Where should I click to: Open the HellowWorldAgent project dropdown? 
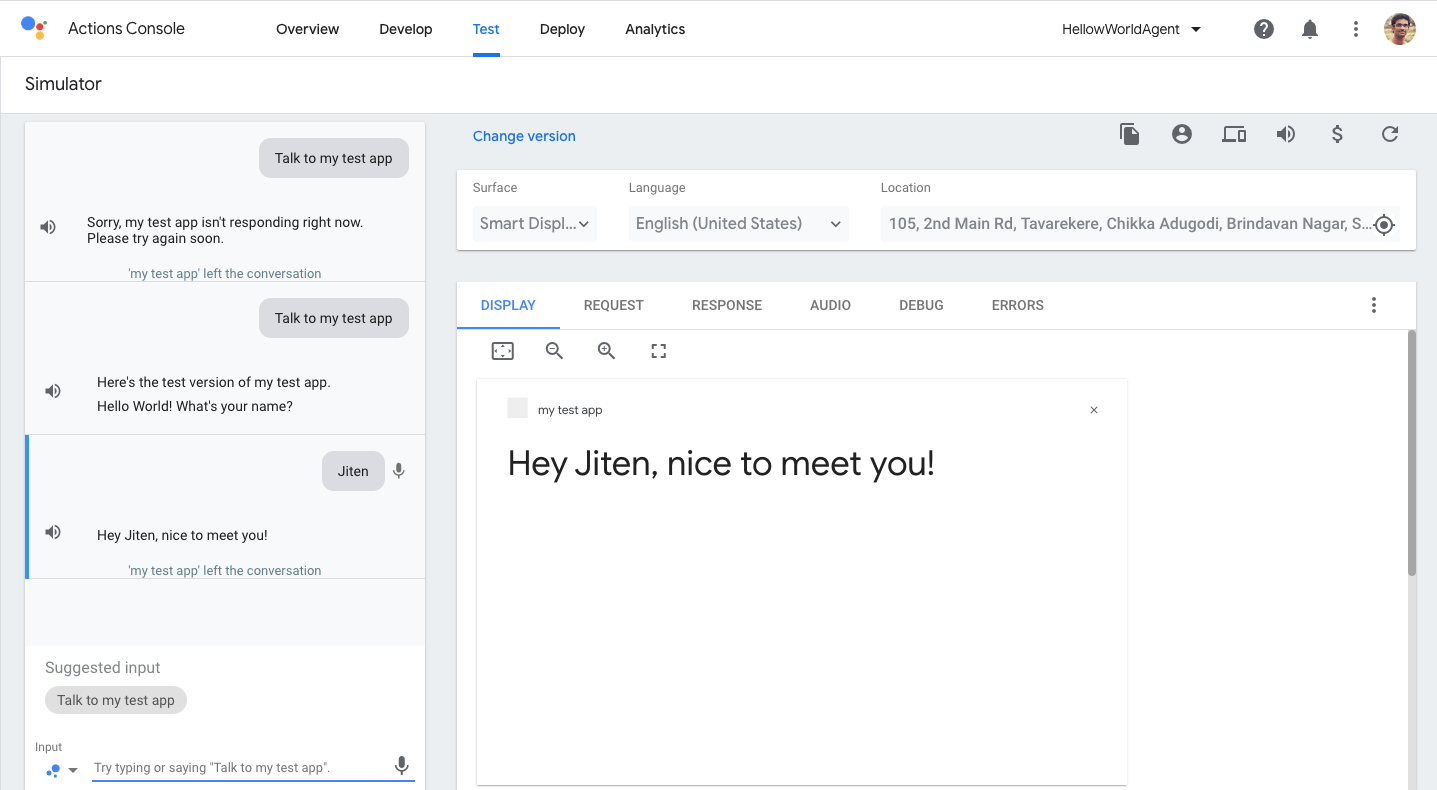[1131, 30]
